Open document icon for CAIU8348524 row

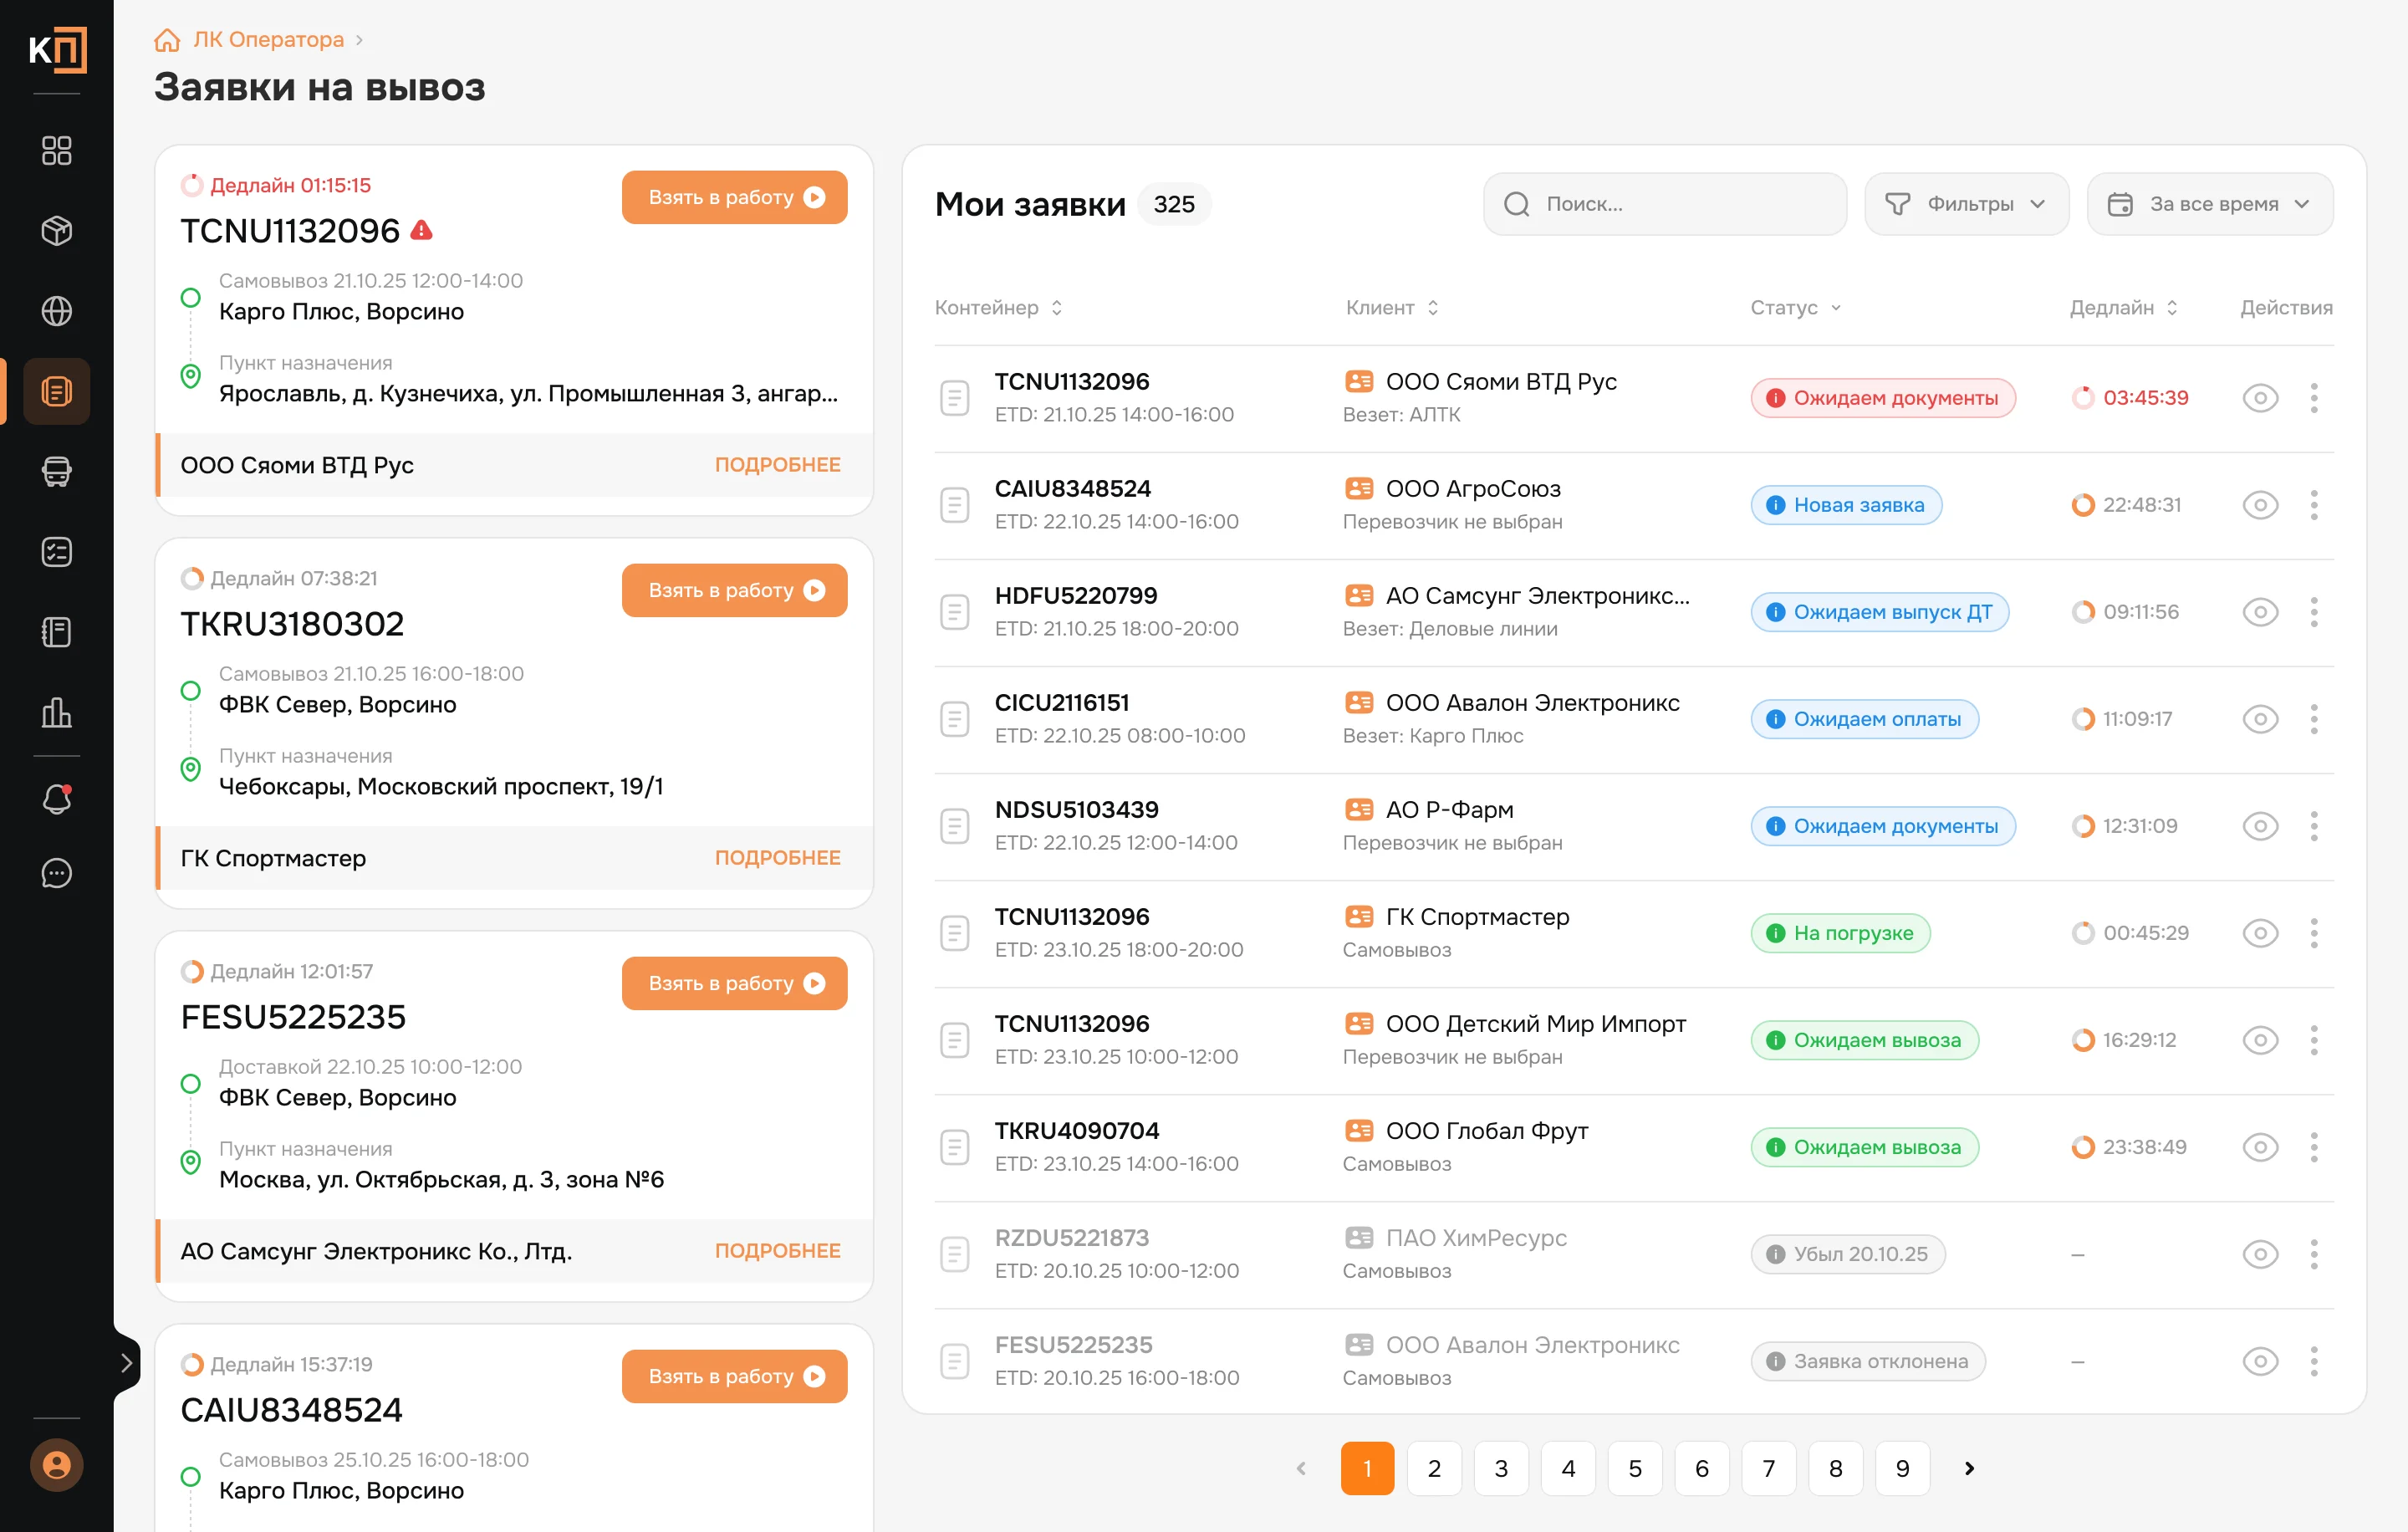click(x=955, y=505)
